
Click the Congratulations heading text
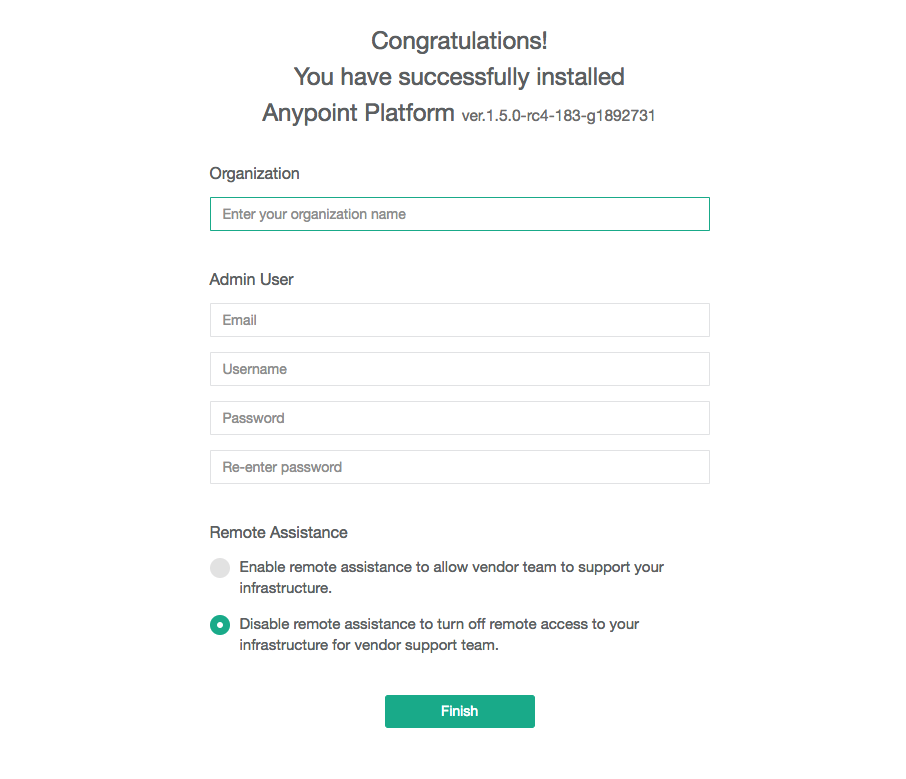[x=459, y=41]
